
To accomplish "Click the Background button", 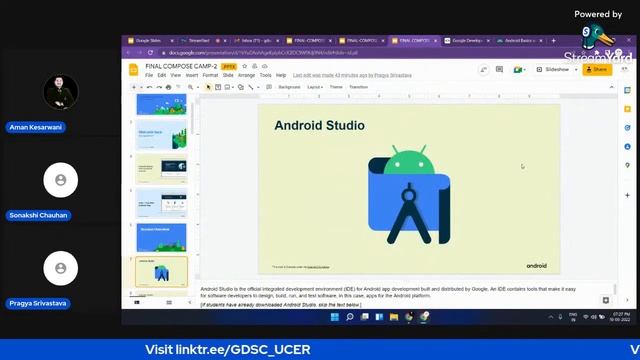I will [289, 87].
